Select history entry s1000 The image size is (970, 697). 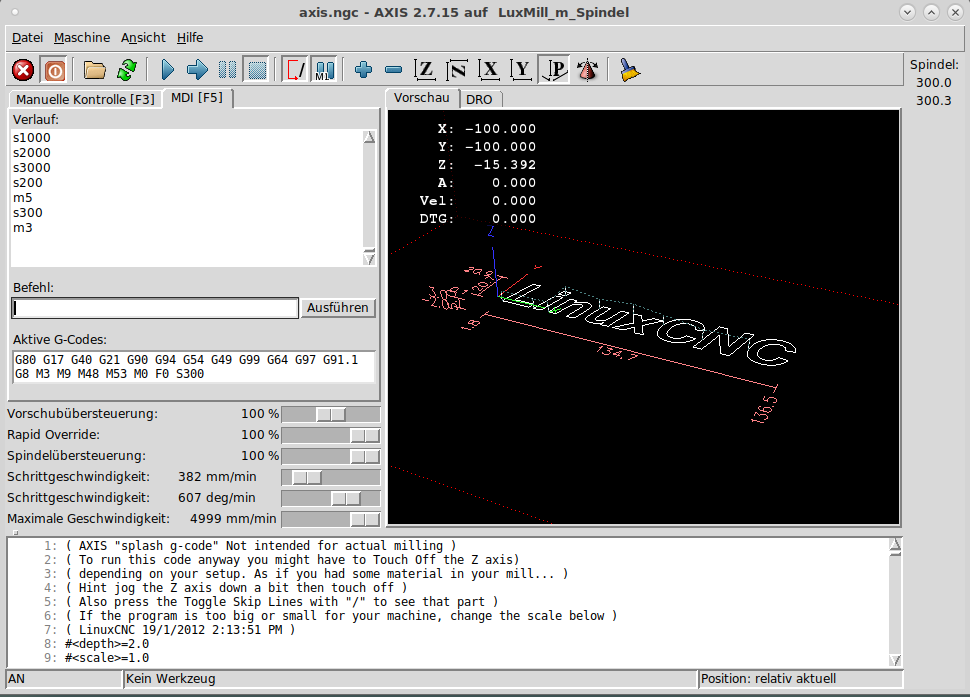tap(32, 138)
